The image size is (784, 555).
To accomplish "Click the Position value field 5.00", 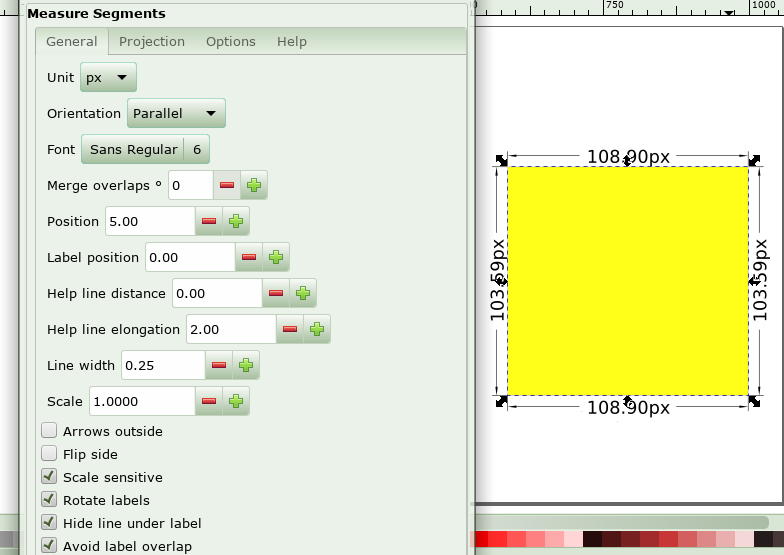I will [x=150, y=221].
